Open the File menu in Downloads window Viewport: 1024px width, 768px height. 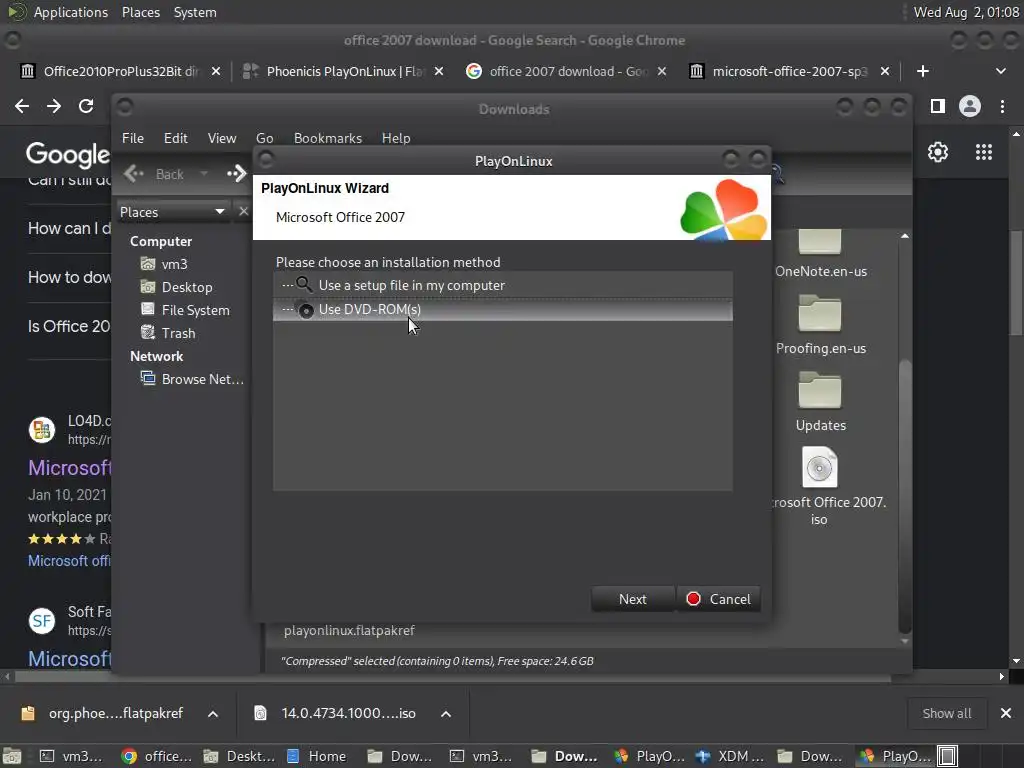click(133, 138)
